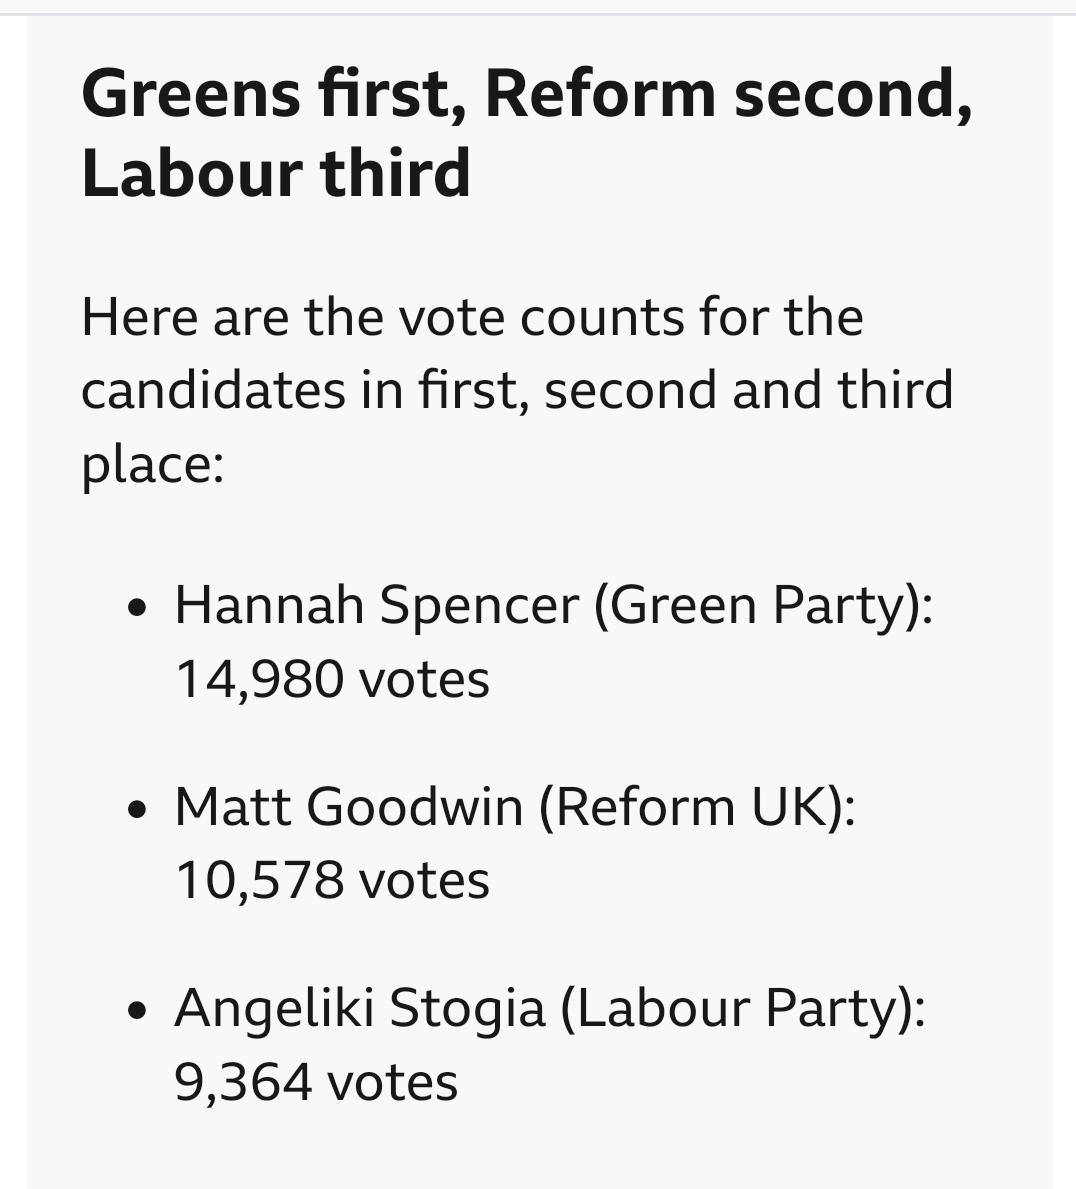
Task: Click the name Matt Goodwin
Action: click(349, 806)
